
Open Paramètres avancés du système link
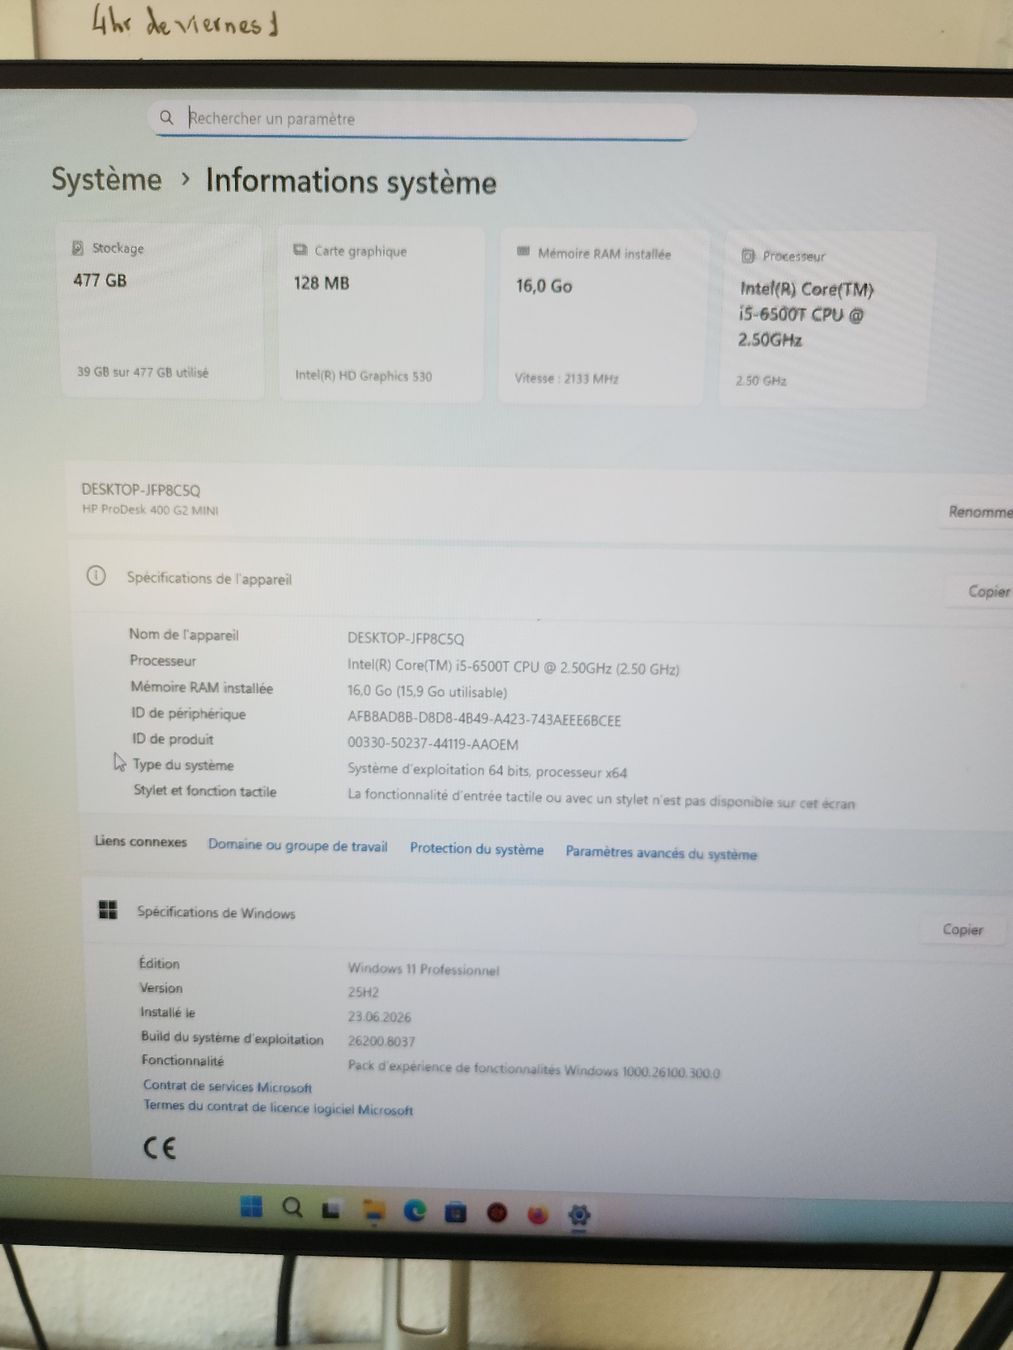[x=661, y=853]
